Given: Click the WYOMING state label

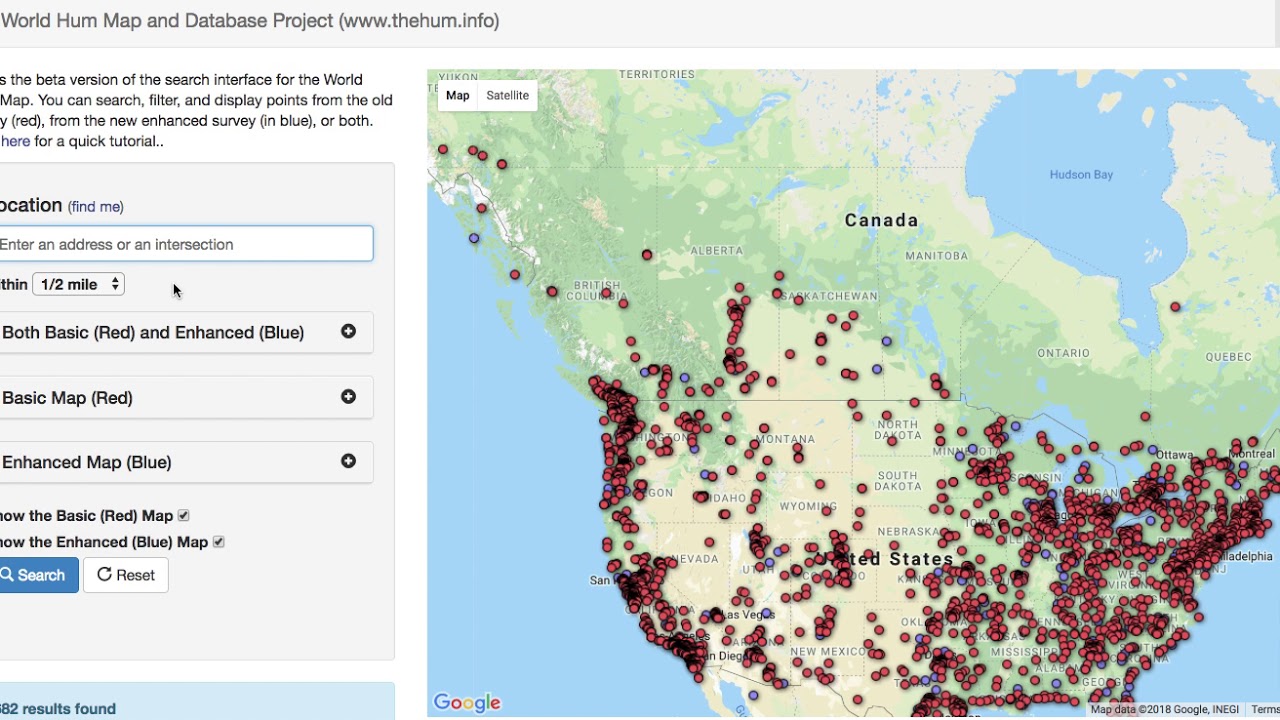Looking at the screenshot, I should pos(808,507).
